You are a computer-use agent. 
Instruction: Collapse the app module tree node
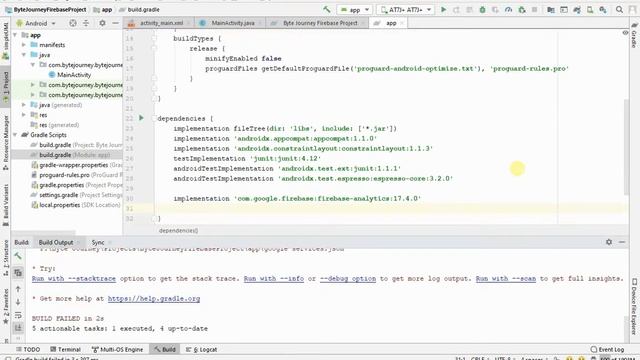[x=15, y=35]
